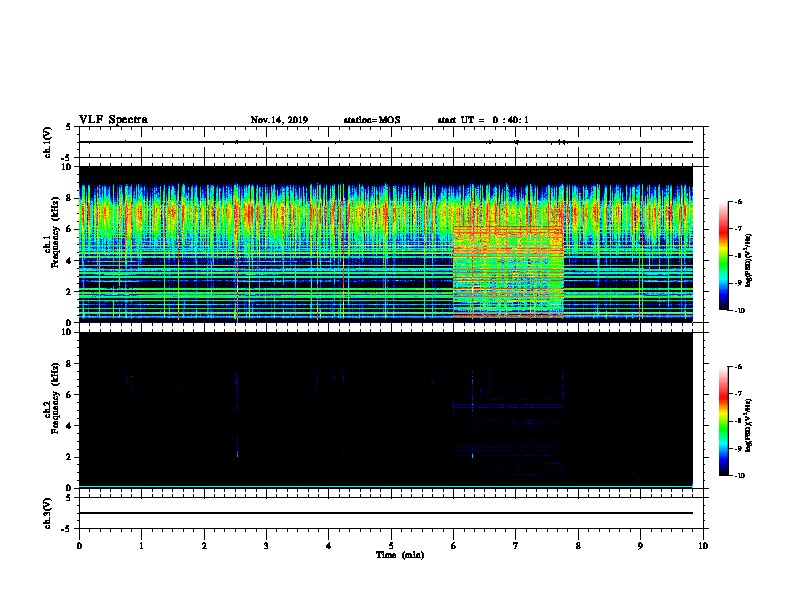Click the 'ch.3(V)' waveform axis label

pos(47,513)
